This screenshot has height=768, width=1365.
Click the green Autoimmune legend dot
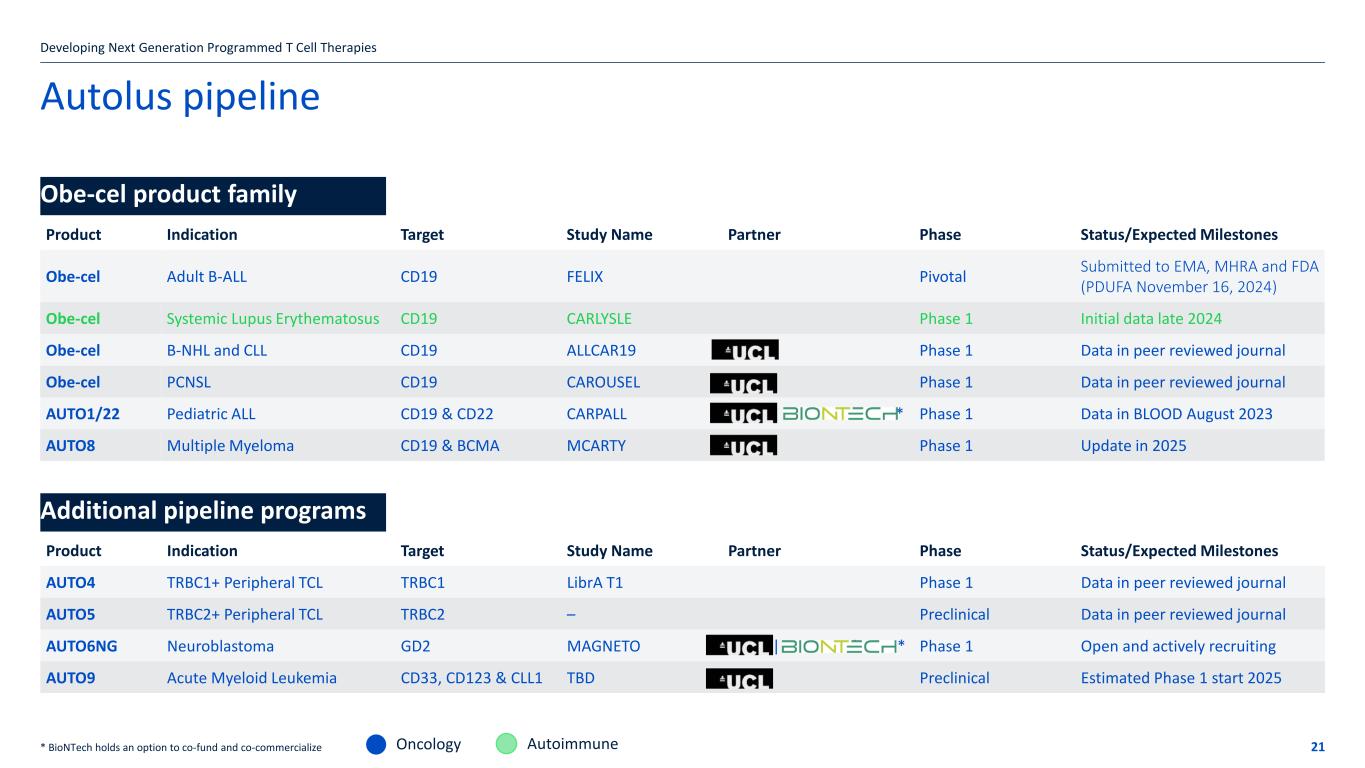click(507, 744)
